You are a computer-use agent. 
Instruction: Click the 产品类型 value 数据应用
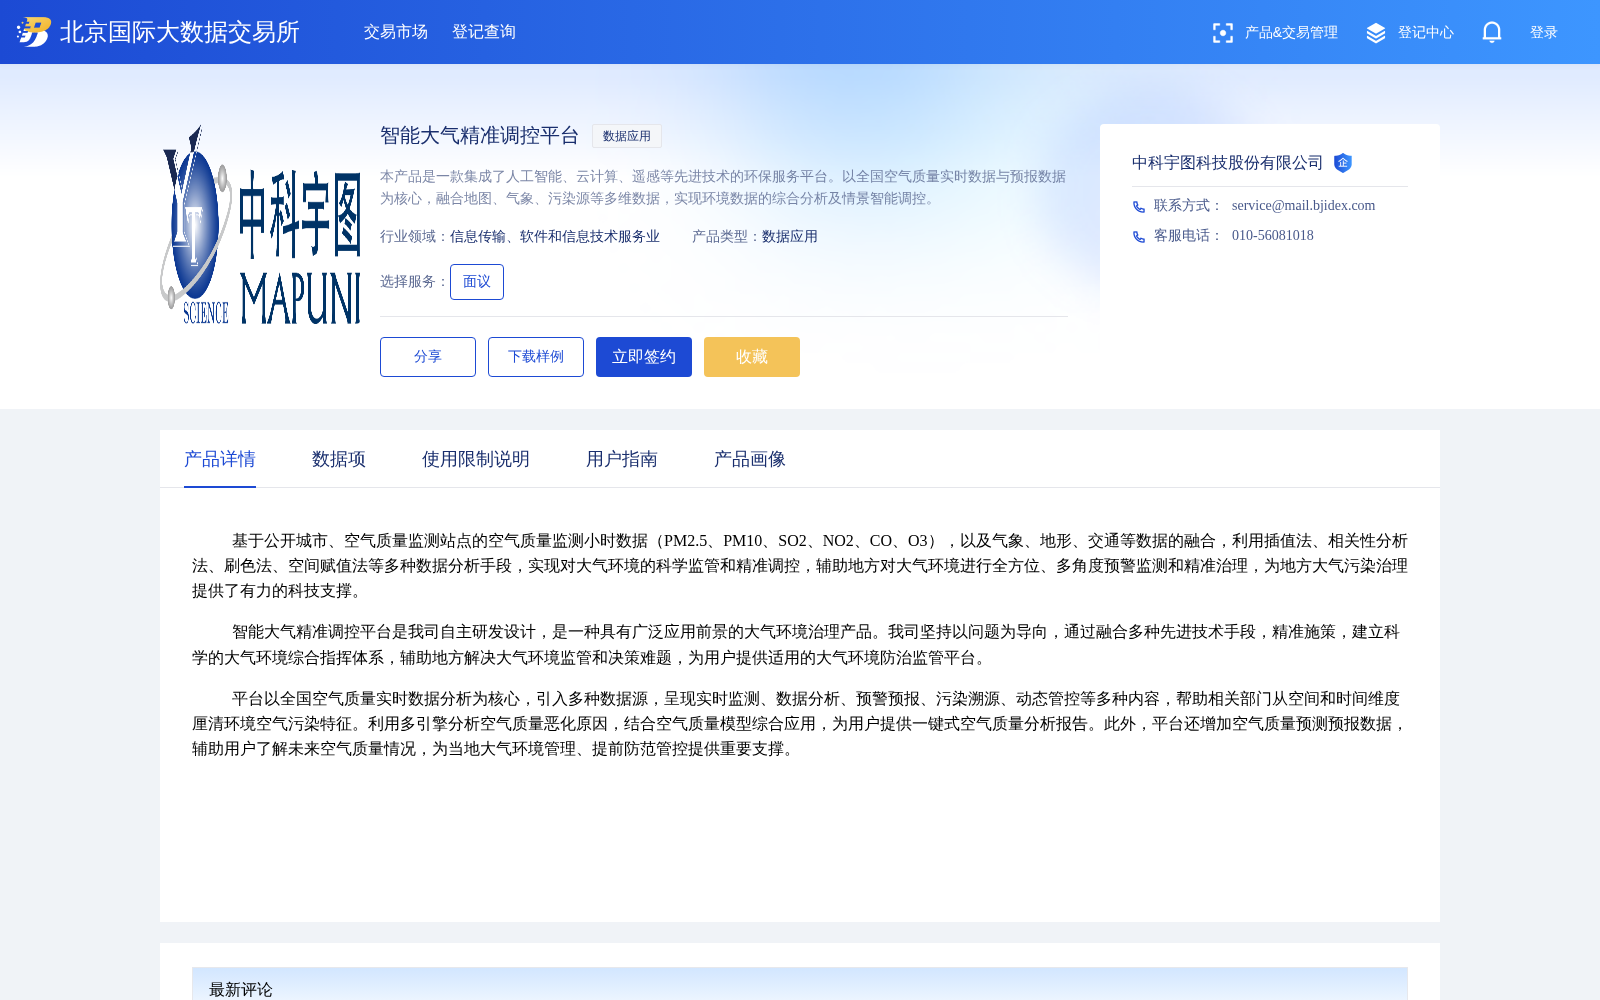790,237
